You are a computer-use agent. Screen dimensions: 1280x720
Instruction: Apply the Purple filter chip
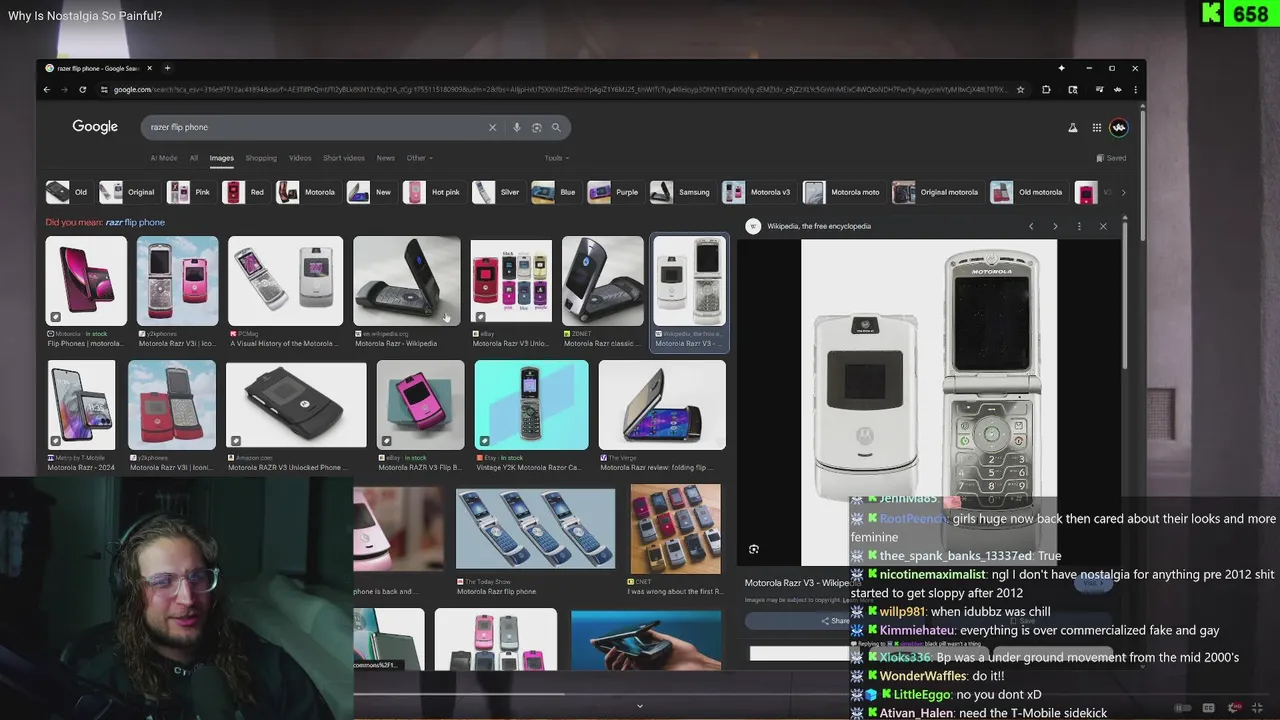tap(615, 192)
